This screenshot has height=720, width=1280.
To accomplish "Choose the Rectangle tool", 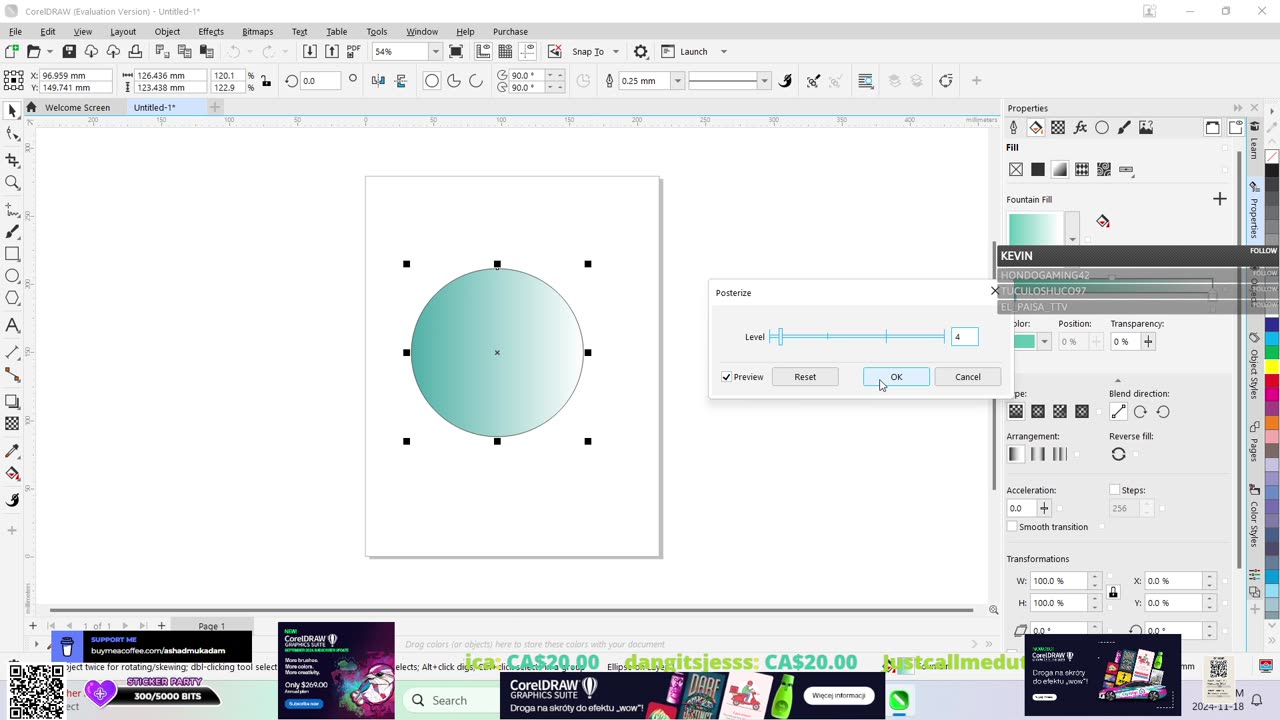I will pyautogui.click(x=12, y=254).
